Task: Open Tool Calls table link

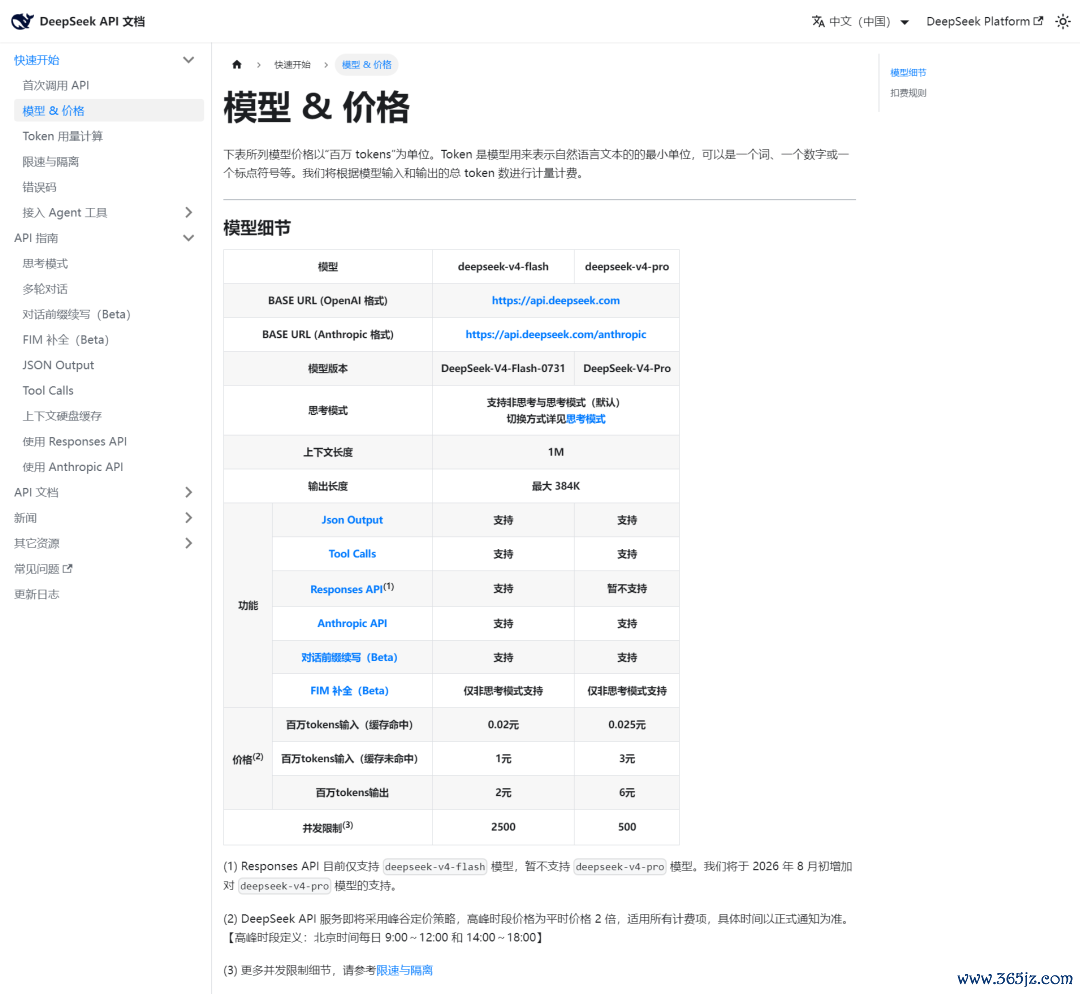Action: tap(352, 554)
